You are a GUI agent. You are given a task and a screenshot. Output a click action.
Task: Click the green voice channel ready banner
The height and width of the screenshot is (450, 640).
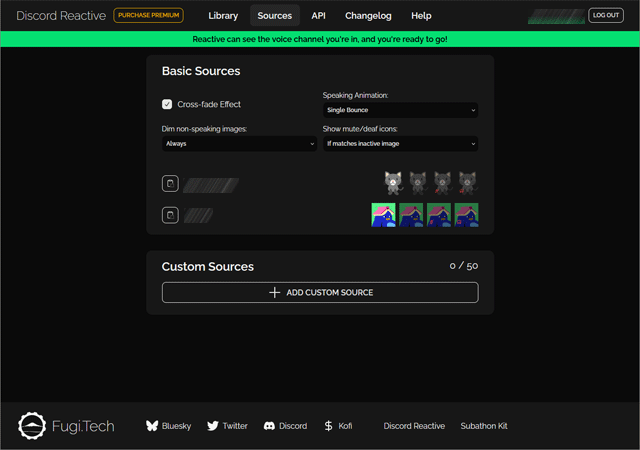click(x=320, y=39)
